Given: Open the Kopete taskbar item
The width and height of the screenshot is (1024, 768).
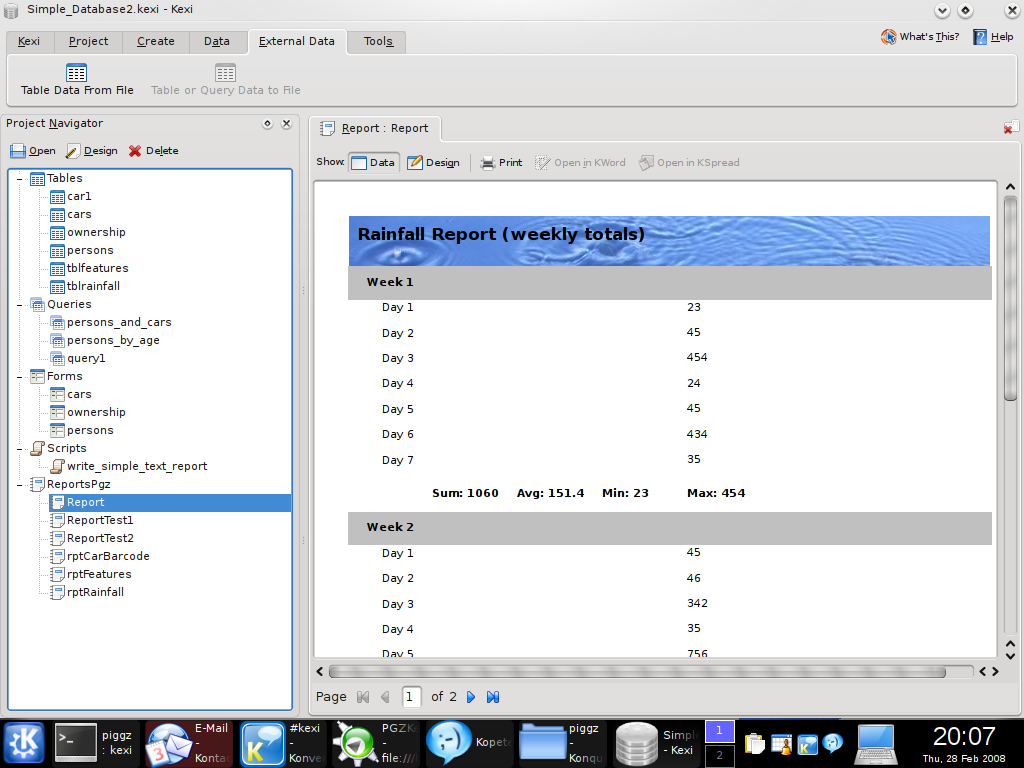Looking at the screenshot, I should [470, 743].
